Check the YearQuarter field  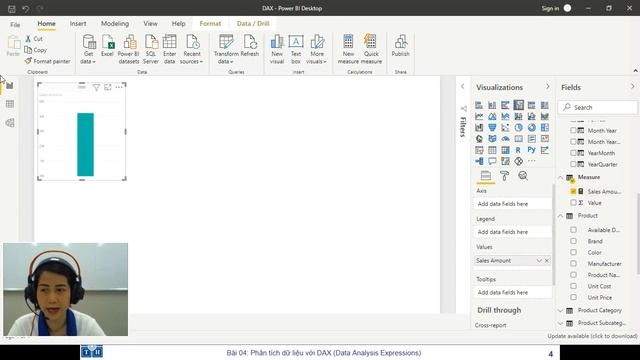coord(573,164)
